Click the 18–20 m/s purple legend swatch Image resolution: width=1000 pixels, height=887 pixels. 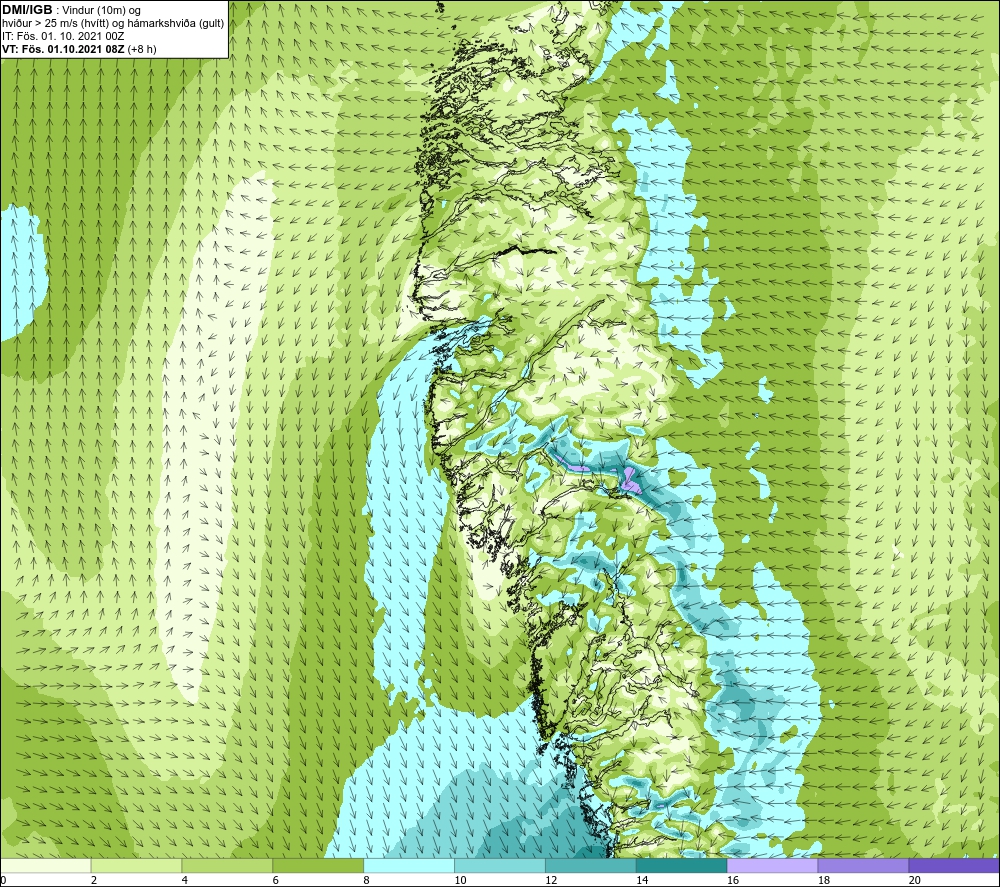coord(864,865)
